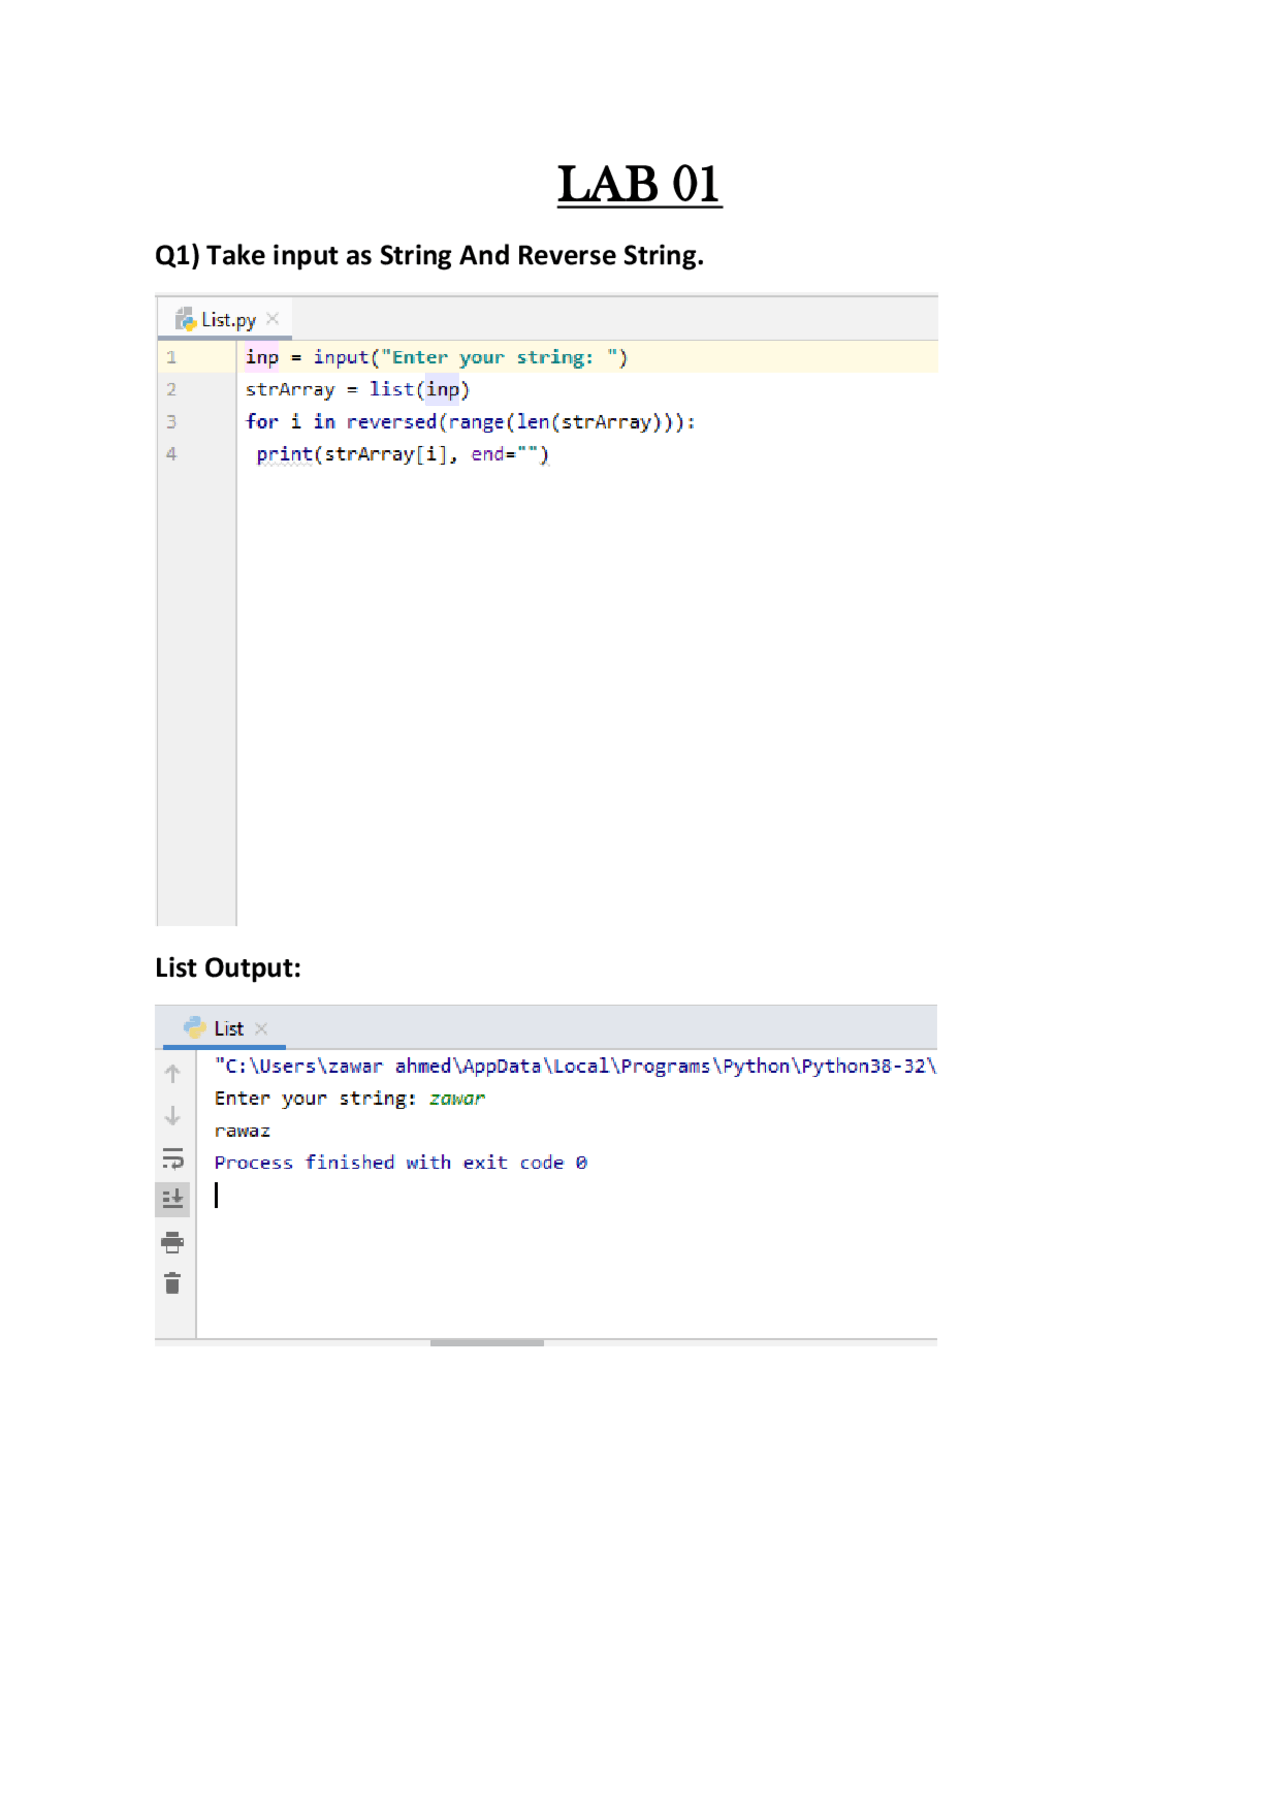Clear console using the trash icon
This screenshot has width=1280, height=1811.
click(x=173, y=1284)
